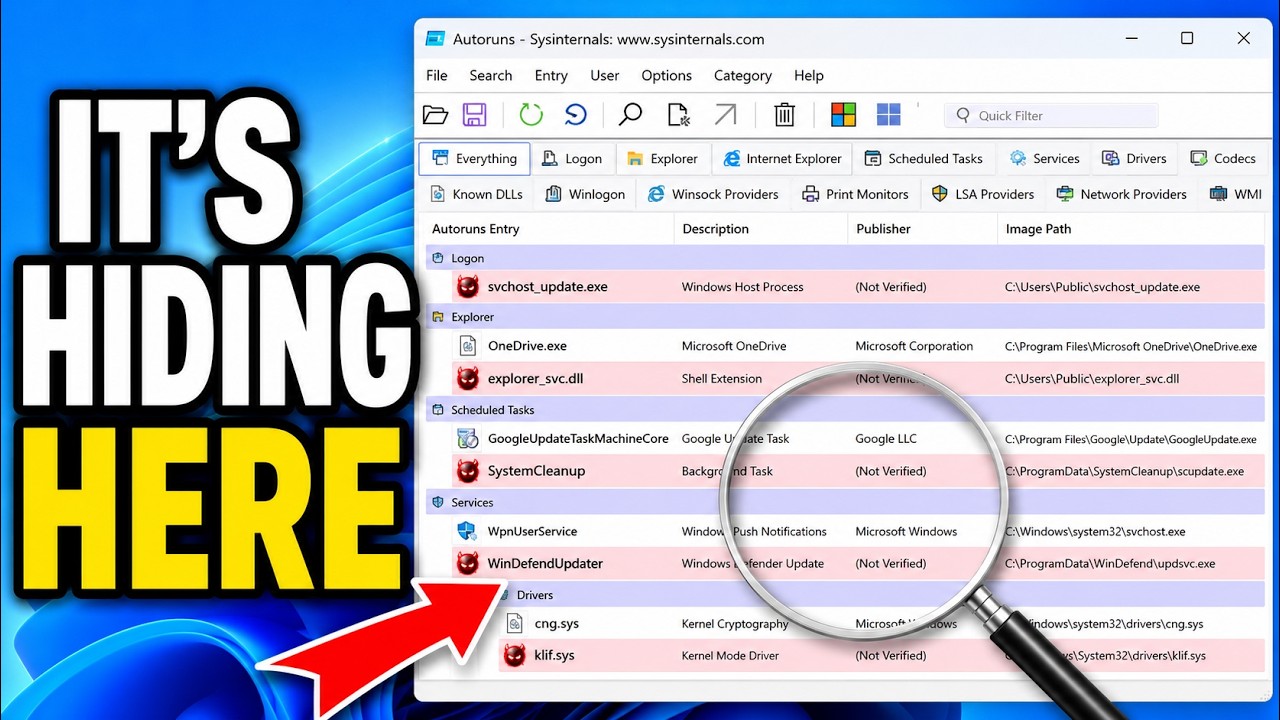Click the Find magnifier toolbar icon
Image resolution: width=1280 pixels, height=720 pixels.
pos(630,115)
